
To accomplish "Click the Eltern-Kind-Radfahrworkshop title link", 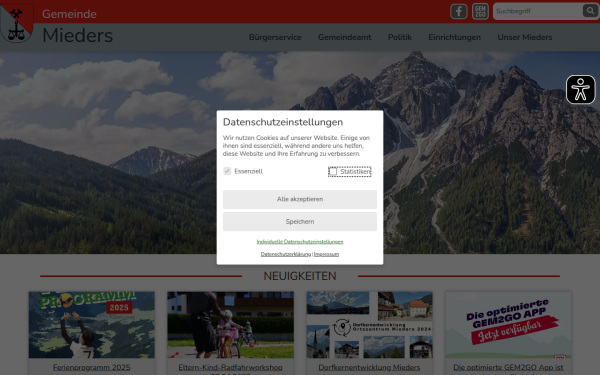I will (230, 367).
